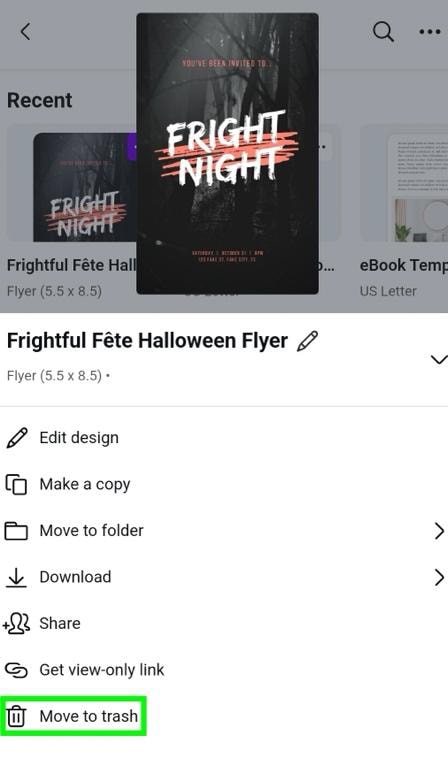Select Make a copy menu entry
The image size is (448, 759).
224,484
